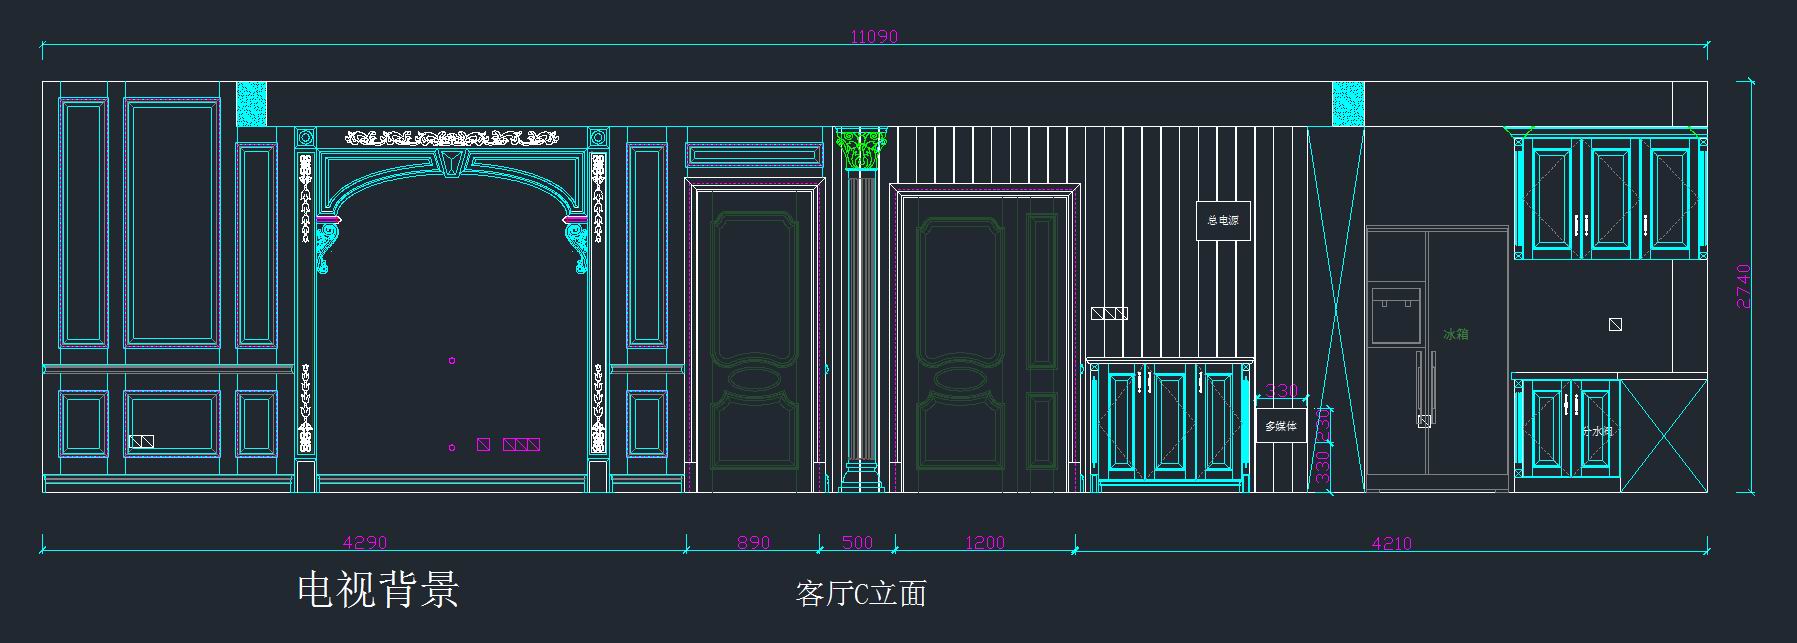Click the keystone at arch center
This screenshot has width=1797, height=643.
click(452, 162)
